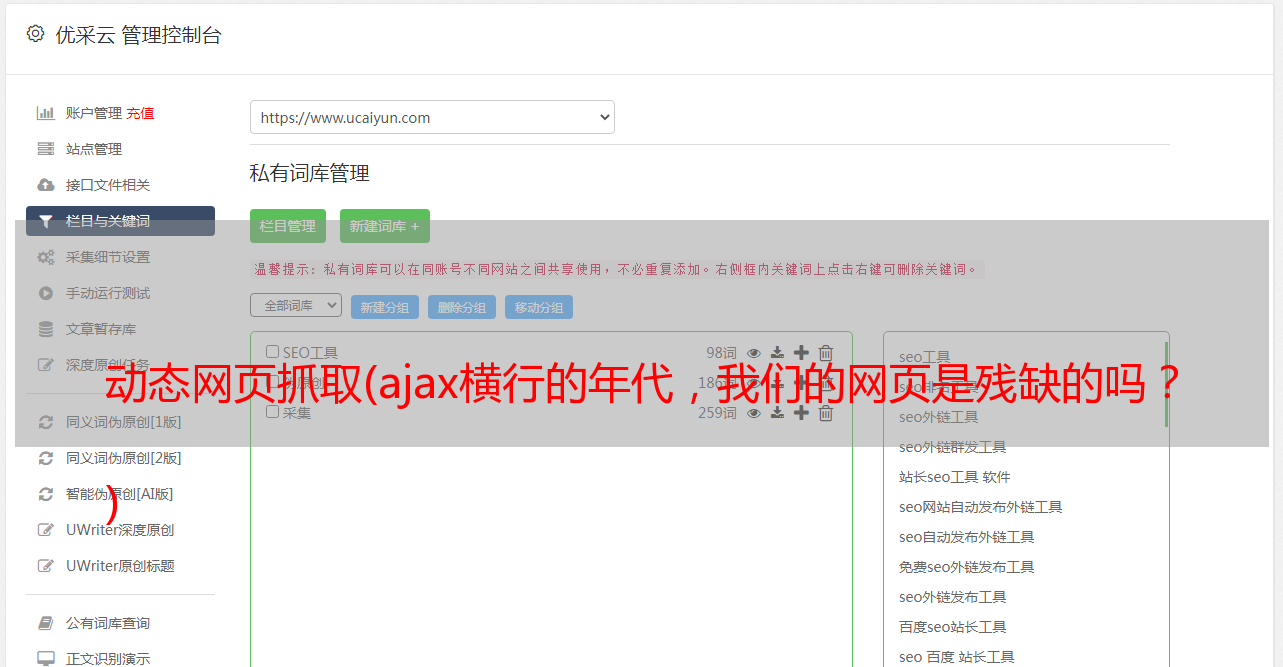Click the 栏目管理 button
1283x667 pixels.
click(x=288, y=226)
